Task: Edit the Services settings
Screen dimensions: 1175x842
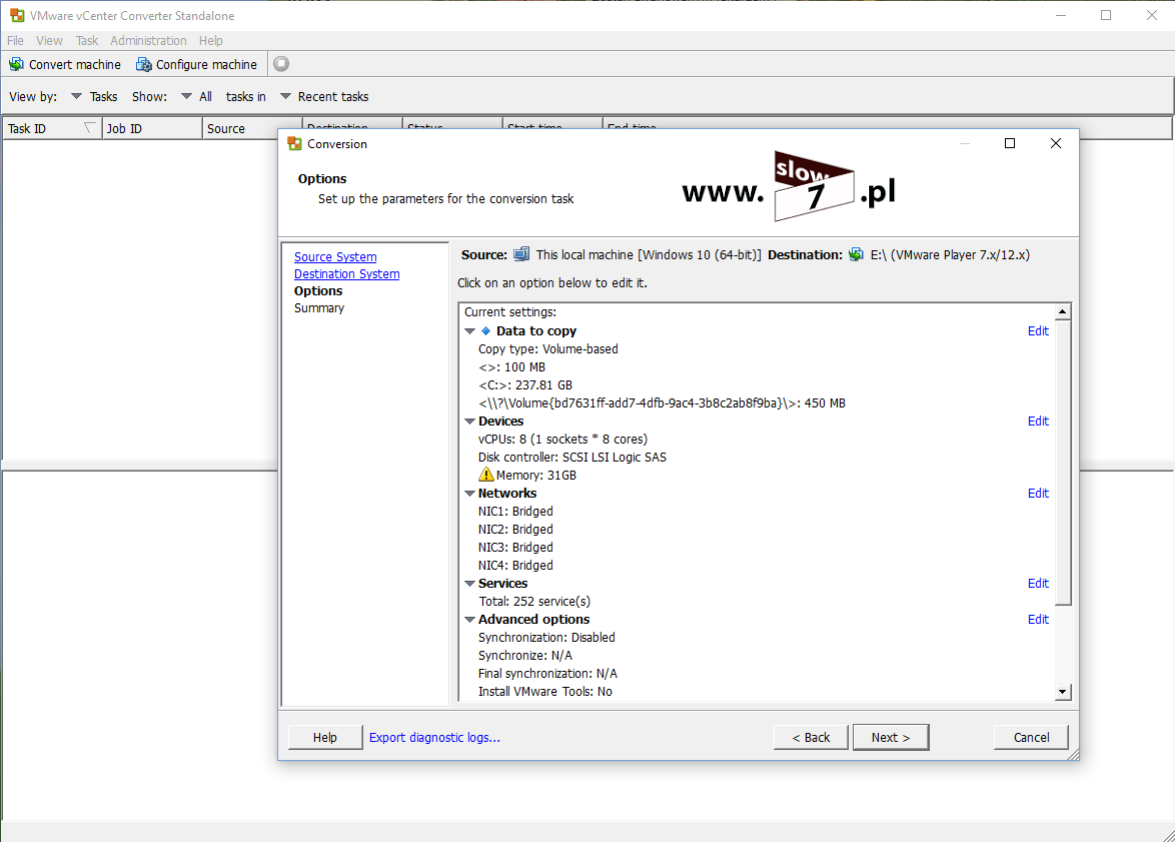Action: pyautogui.click(x=1038, y=583)
